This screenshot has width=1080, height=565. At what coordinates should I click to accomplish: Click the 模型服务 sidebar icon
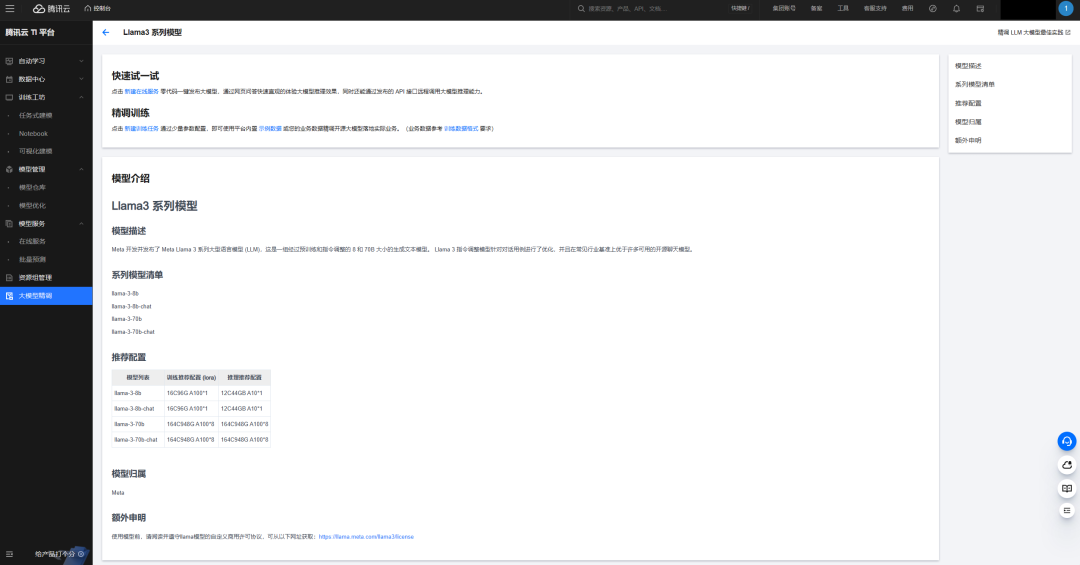click(x=9, y=224)
